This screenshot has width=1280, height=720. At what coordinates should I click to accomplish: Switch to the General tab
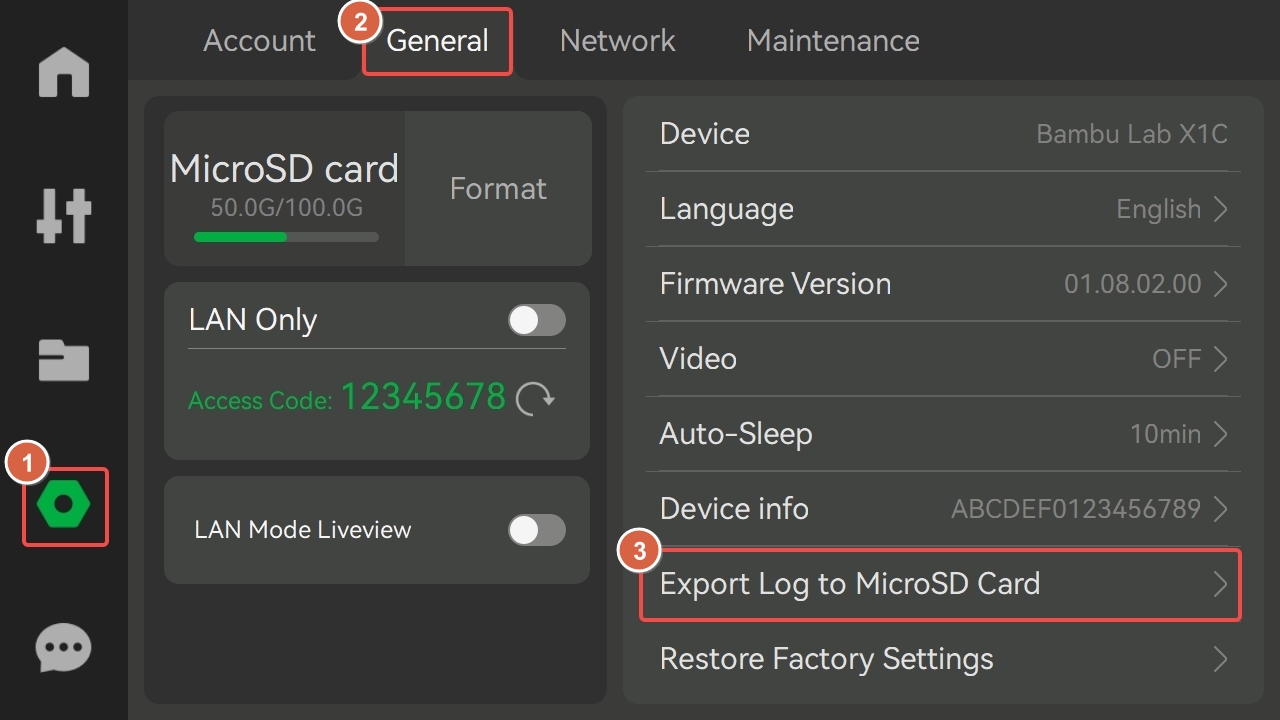coord(438,41)
